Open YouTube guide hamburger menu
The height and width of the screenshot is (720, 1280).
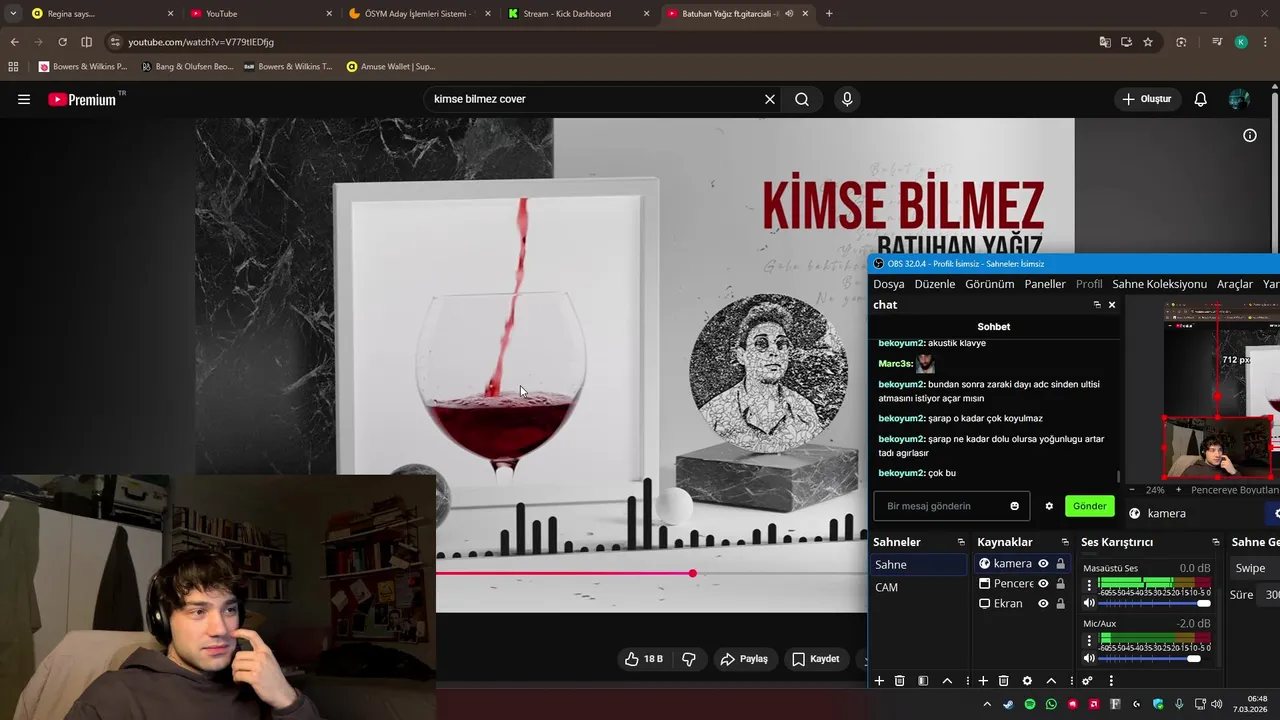tap(24, 99)
